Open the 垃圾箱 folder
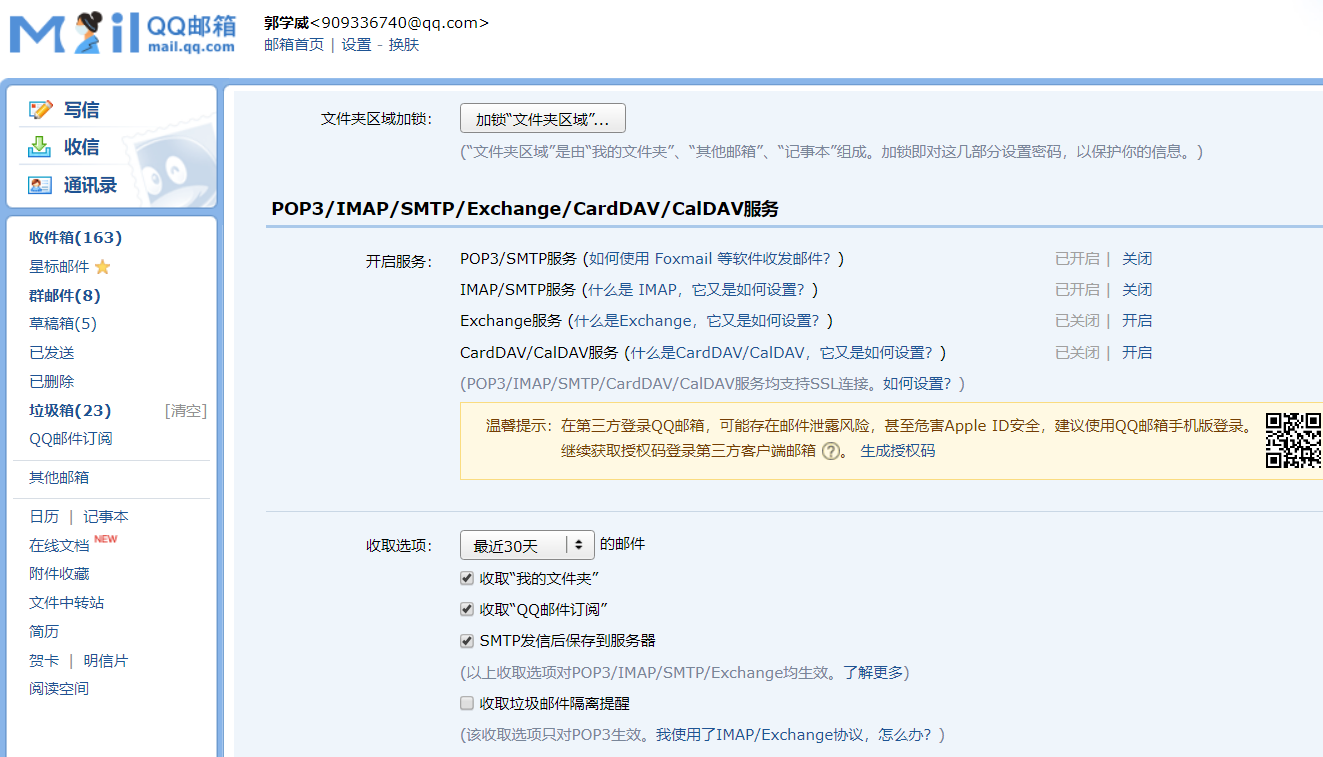The image size is (1323, 757). 70,411
